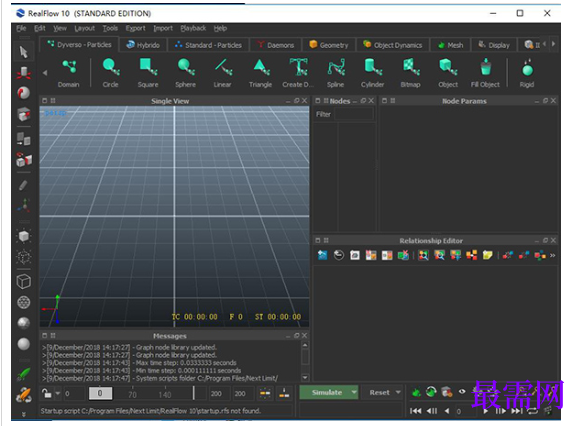Viewport: 583px width, 426px height.
Task: Click the yellow note icon in Relationship Editor
Action: [487, 255]
